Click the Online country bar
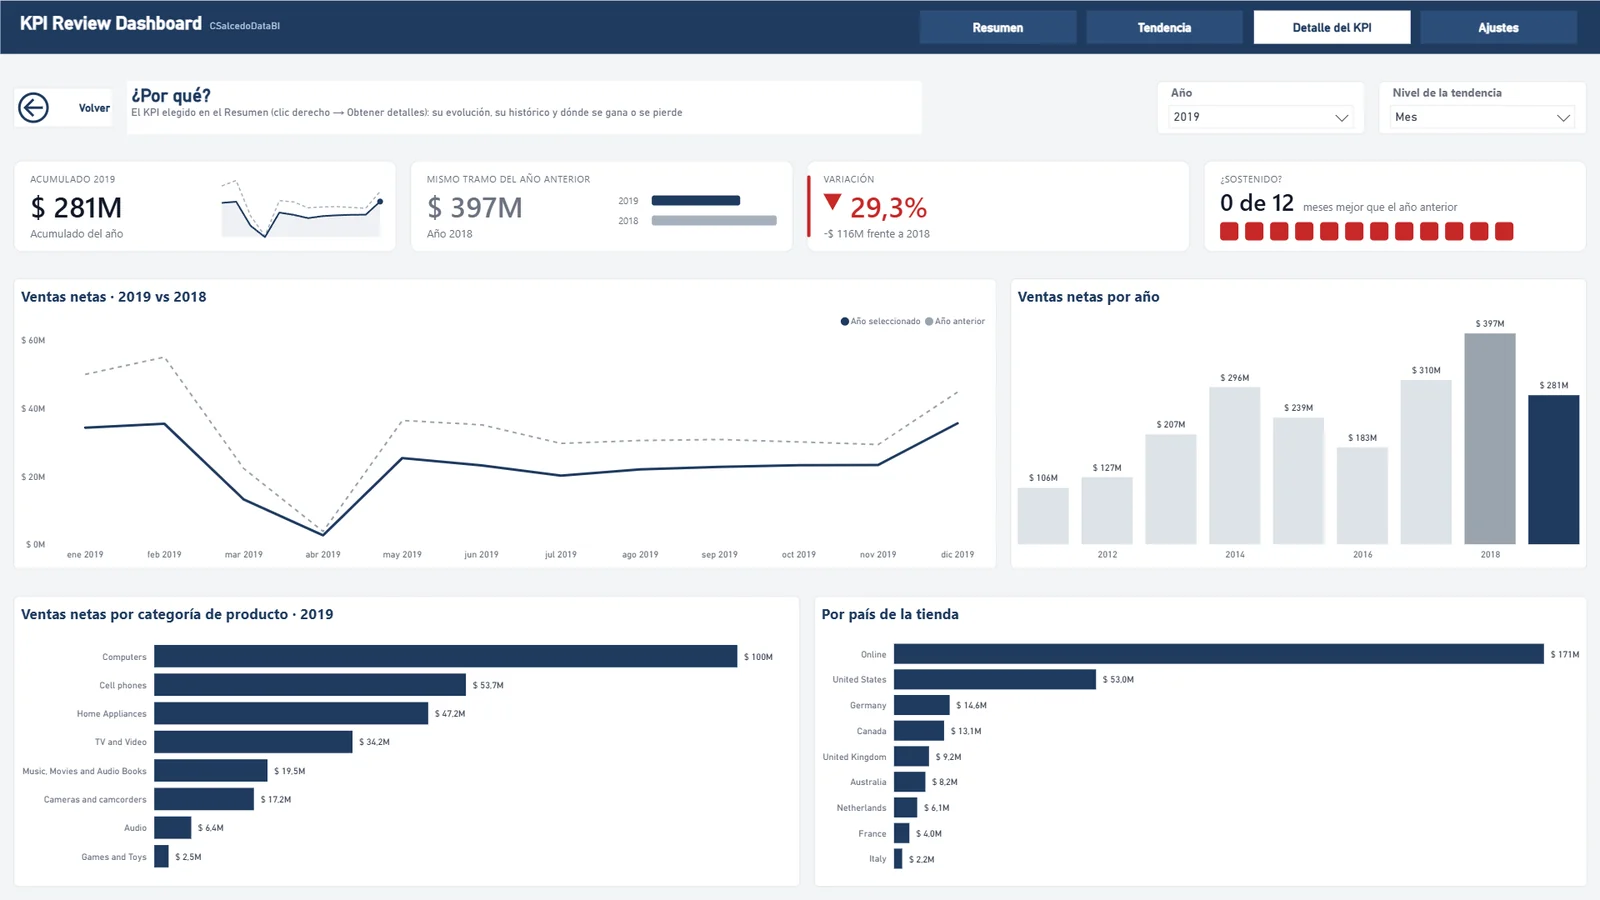The width and height of the screenshot is (1600, 900). pos(1219,654)
